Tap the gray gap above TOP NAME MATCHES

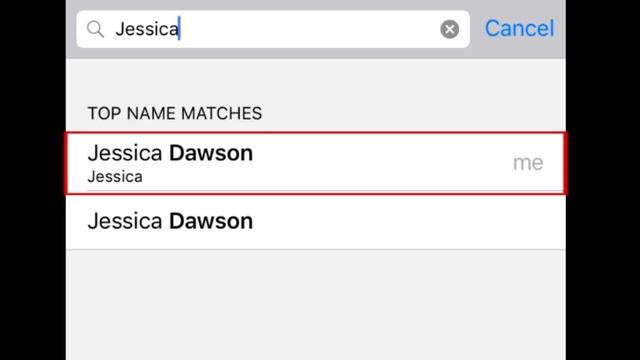[316, 80]
